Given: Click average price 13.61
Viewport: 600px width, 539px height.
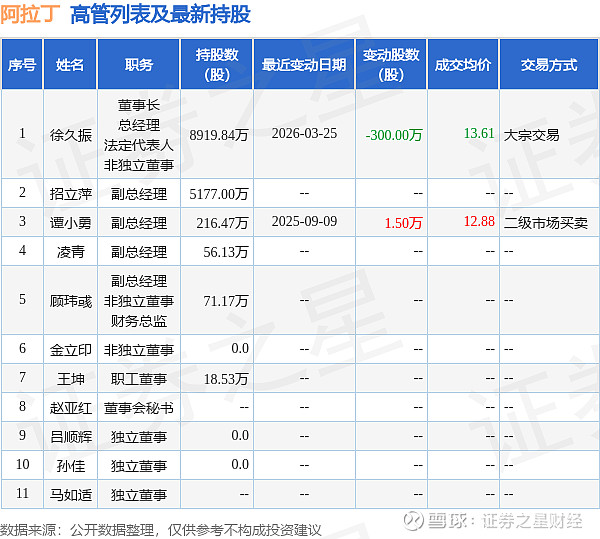Looking at the screenshot, I should [479, 134].
